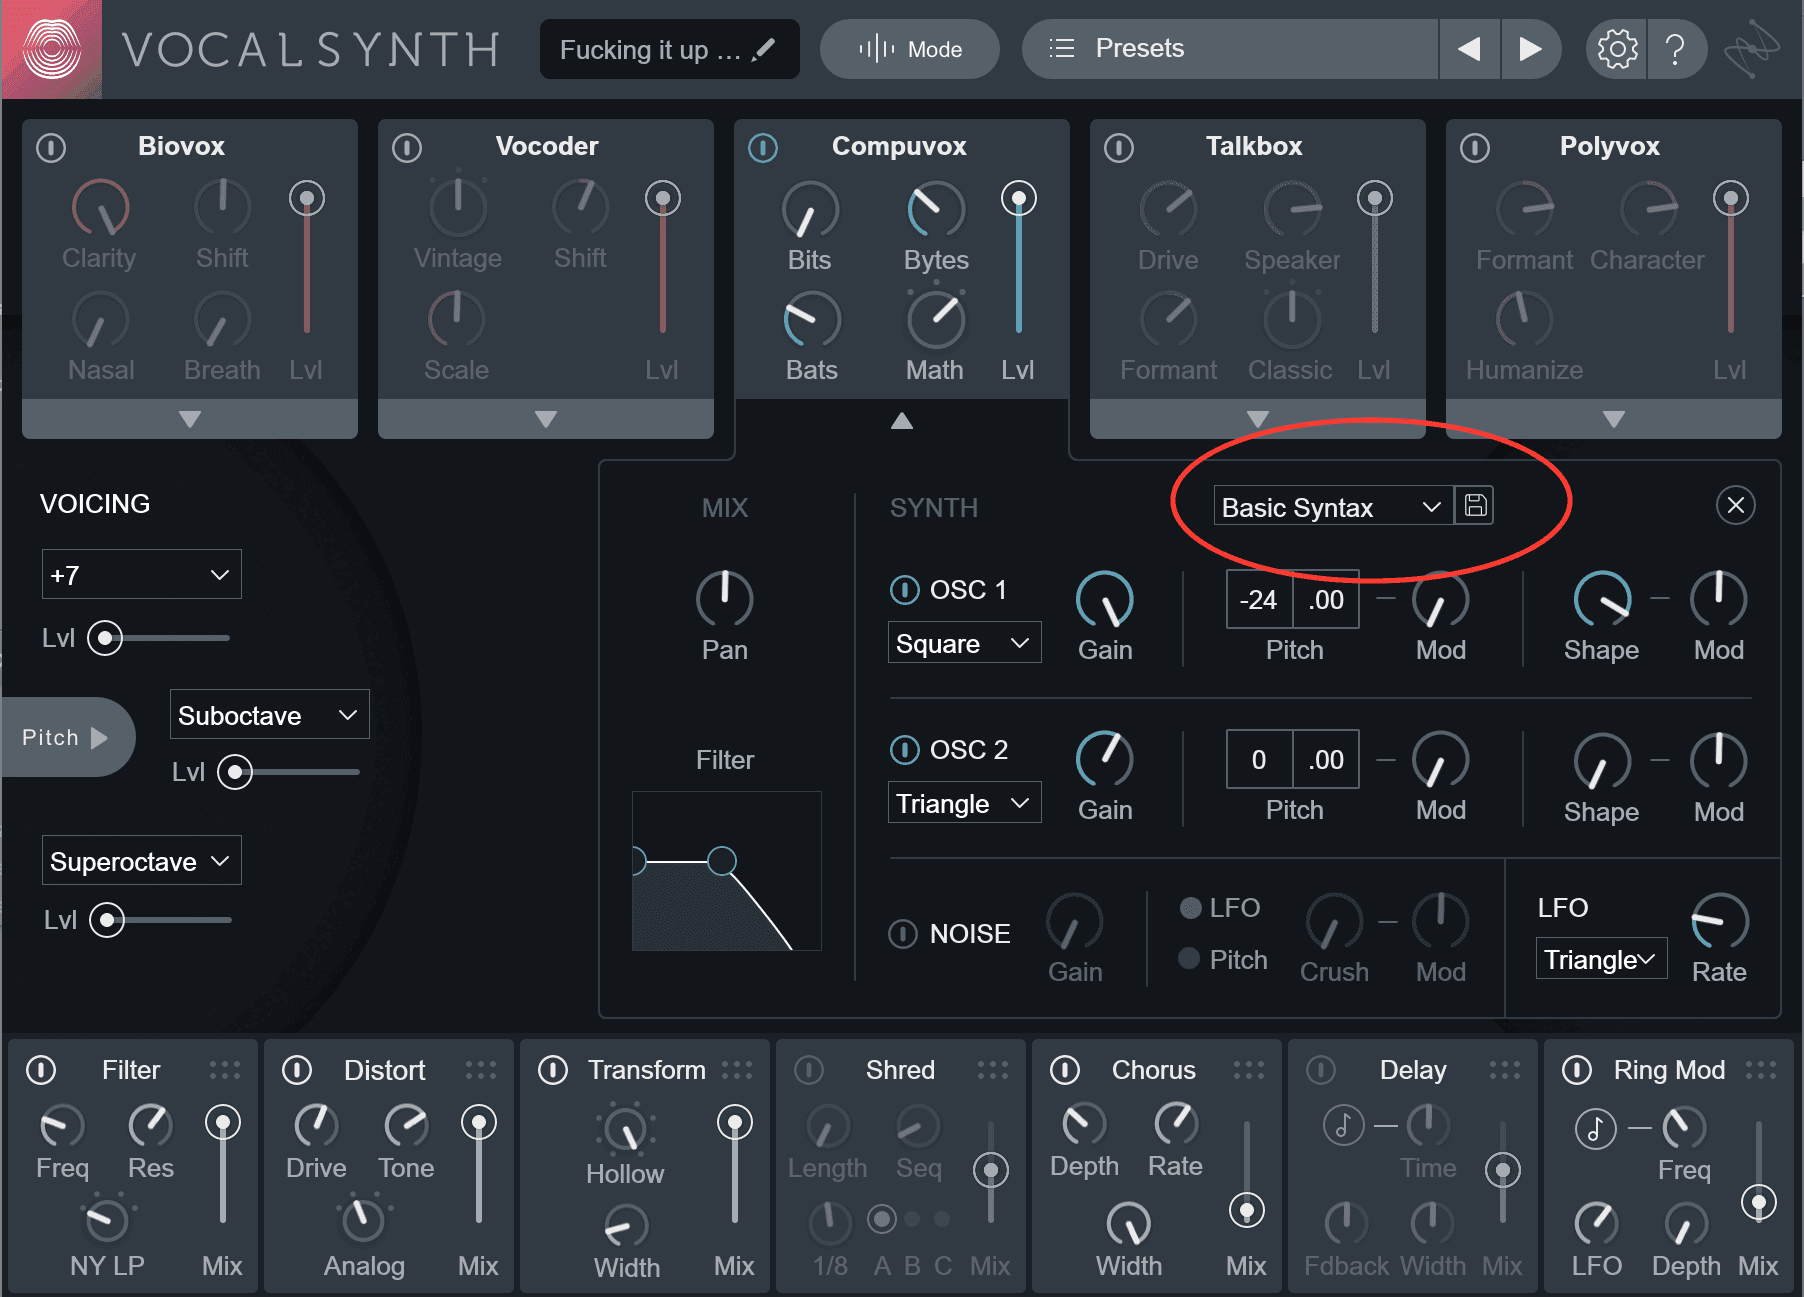Disable the Compuvox module power button
1804x1297 pixels.
(x=763, y=148)
